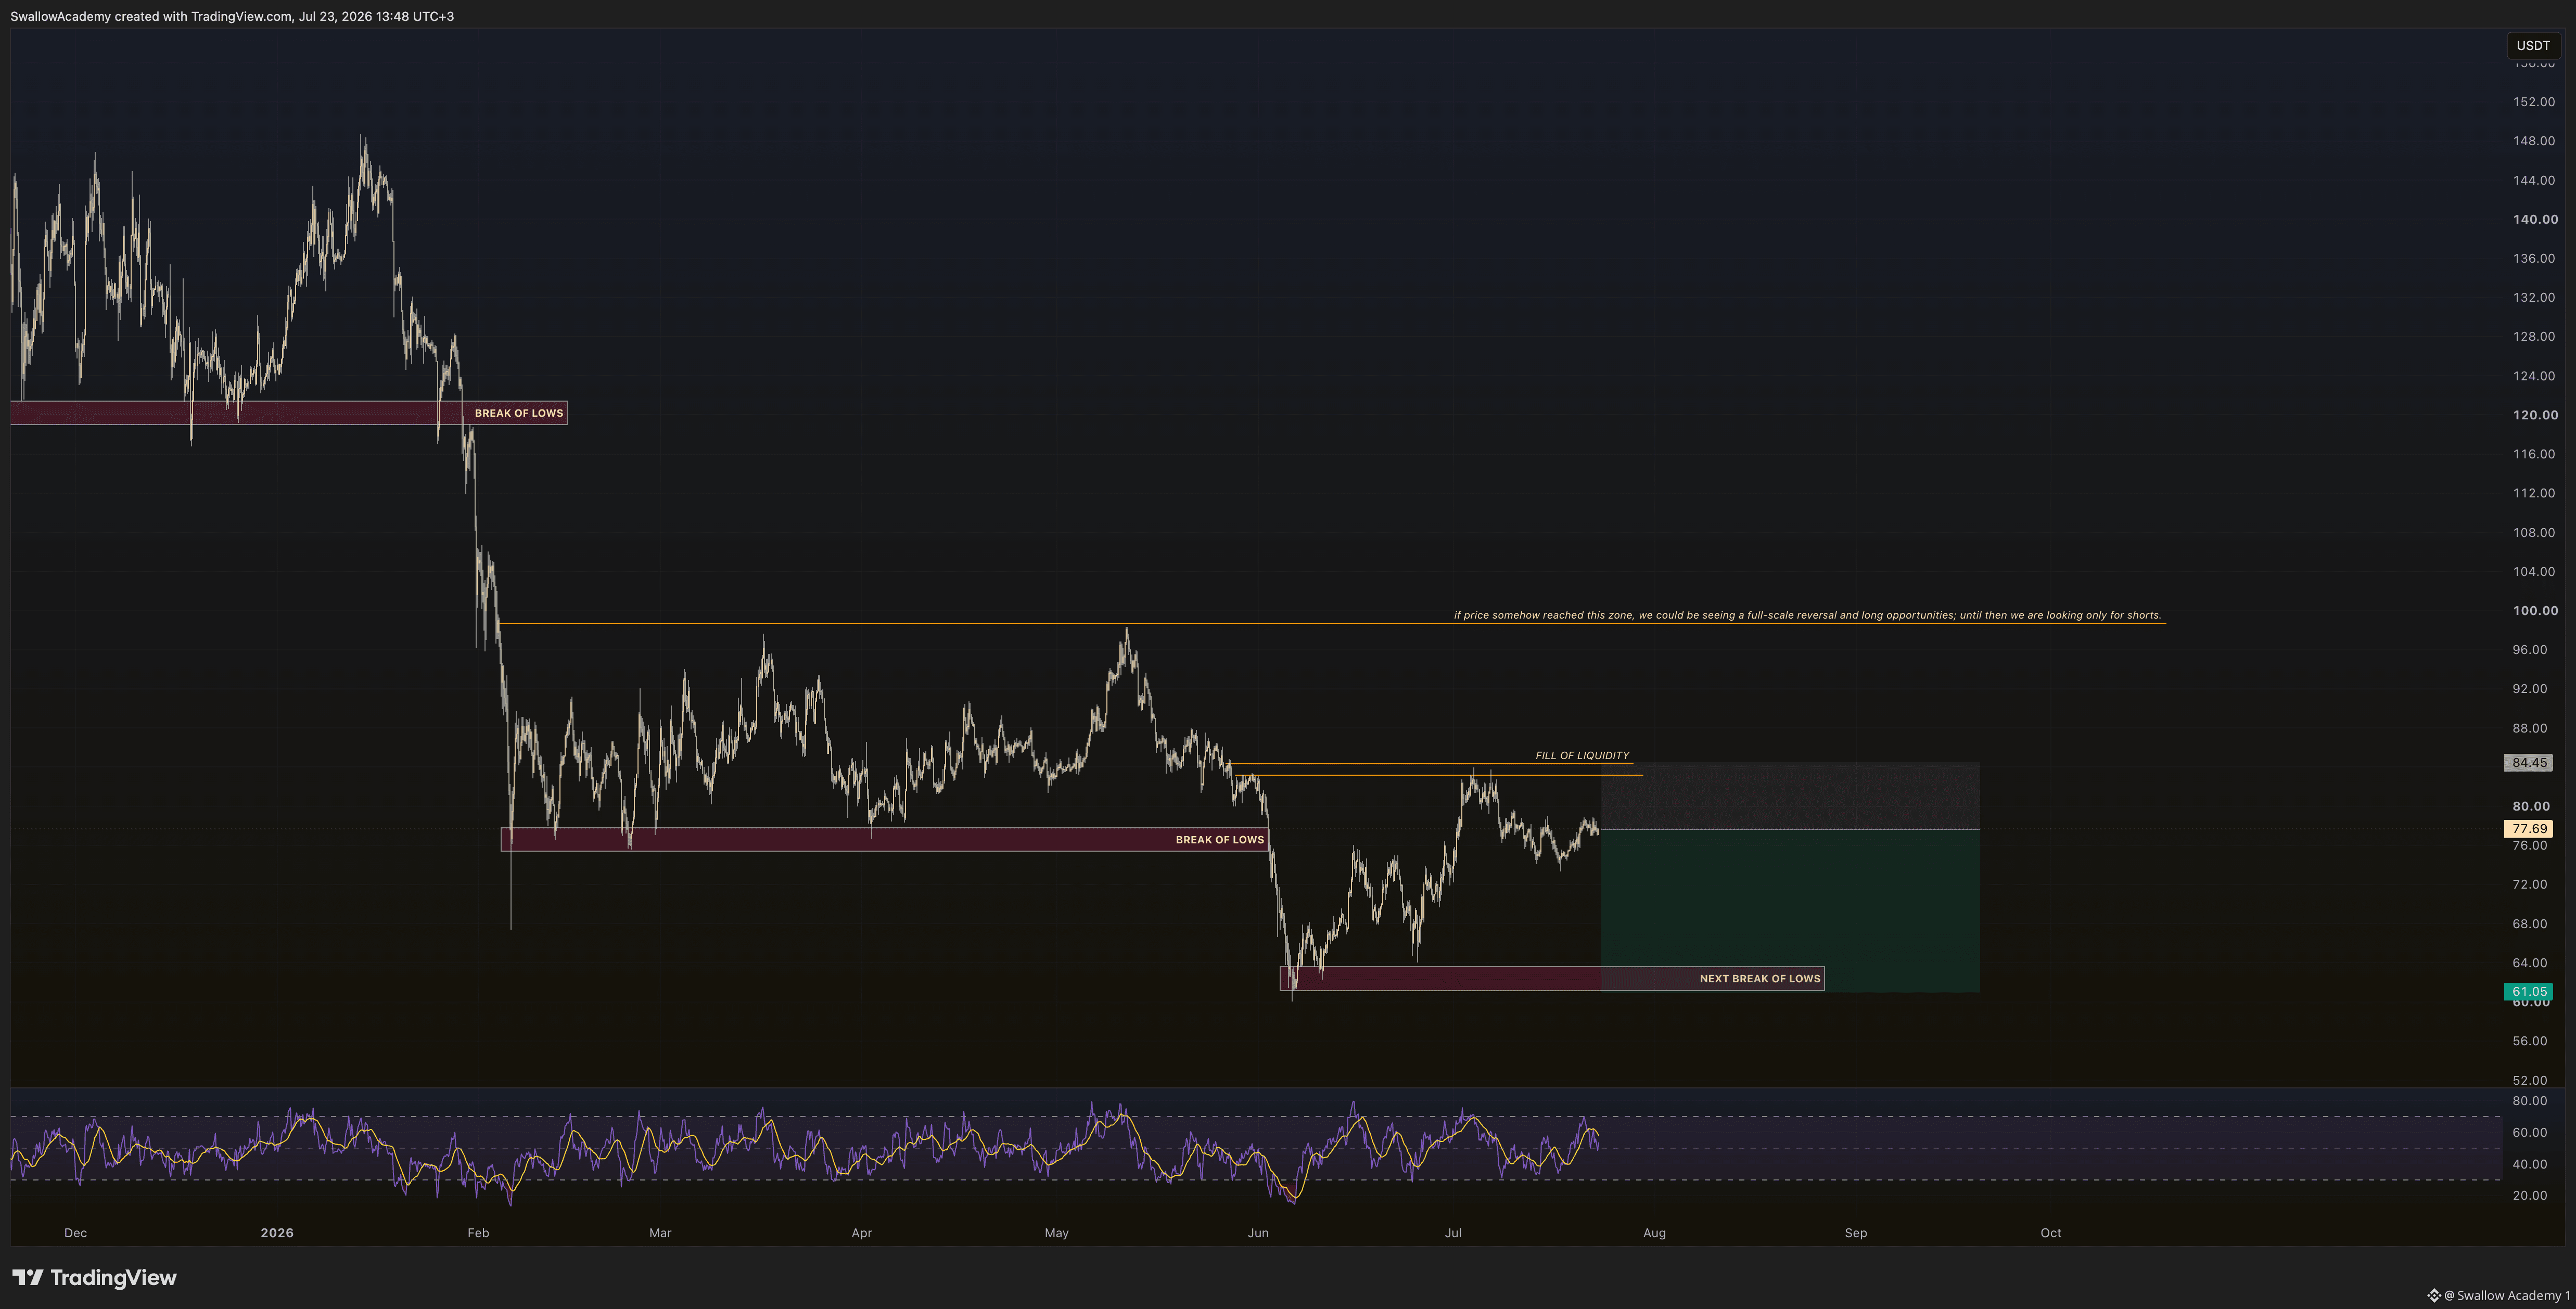The image size is (2576, 1309).
Task: Click the 2026 time axis label
Action: [x=277, y=1233]
